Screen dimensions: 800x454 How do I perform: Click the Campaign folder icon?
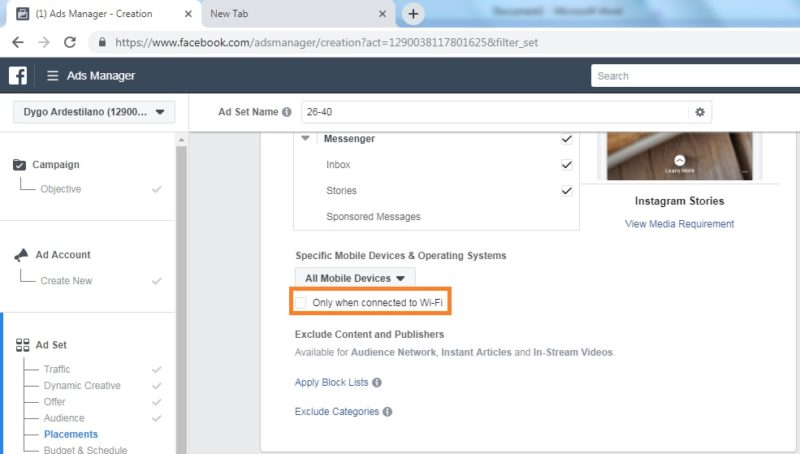(x=19, y=164)
